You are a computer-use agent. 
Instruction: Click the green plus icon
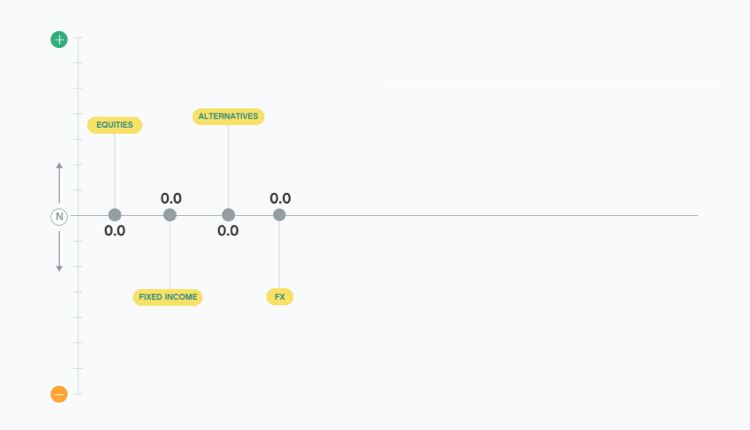(59, 40)
